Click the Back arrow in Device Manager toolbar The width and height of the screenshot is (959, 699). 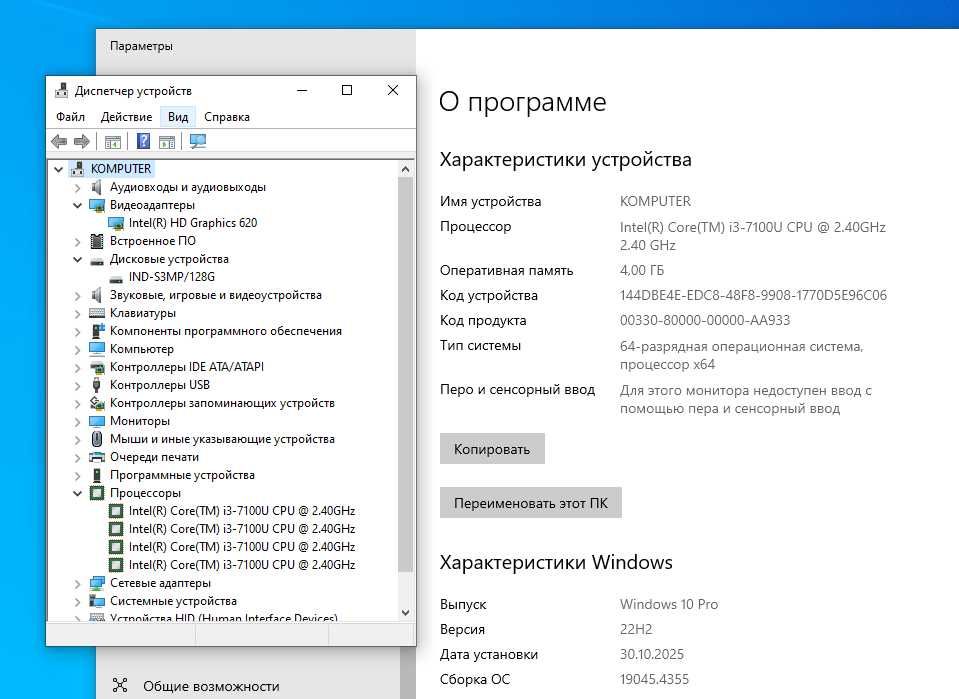point(59,142)
